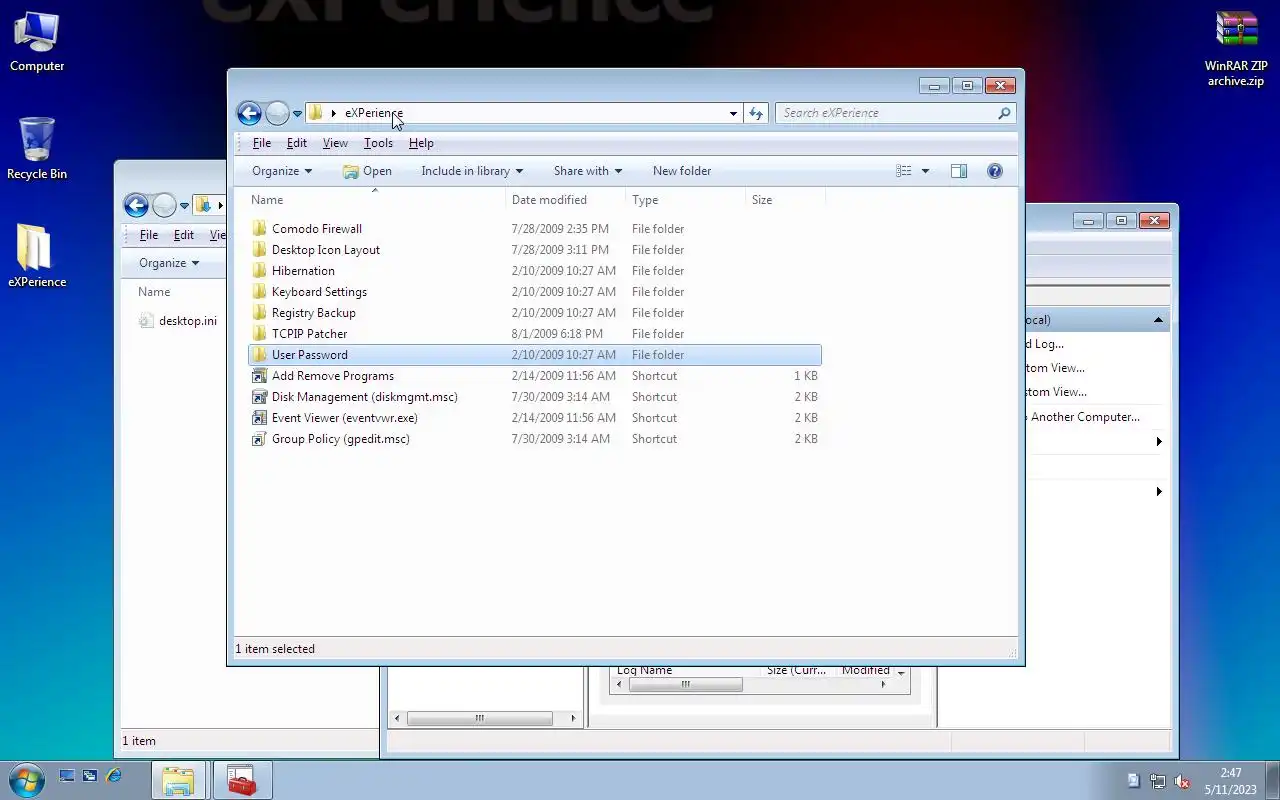
Task: Open the Organize dropdown in the back Explorer window
Action: point(169,263)
